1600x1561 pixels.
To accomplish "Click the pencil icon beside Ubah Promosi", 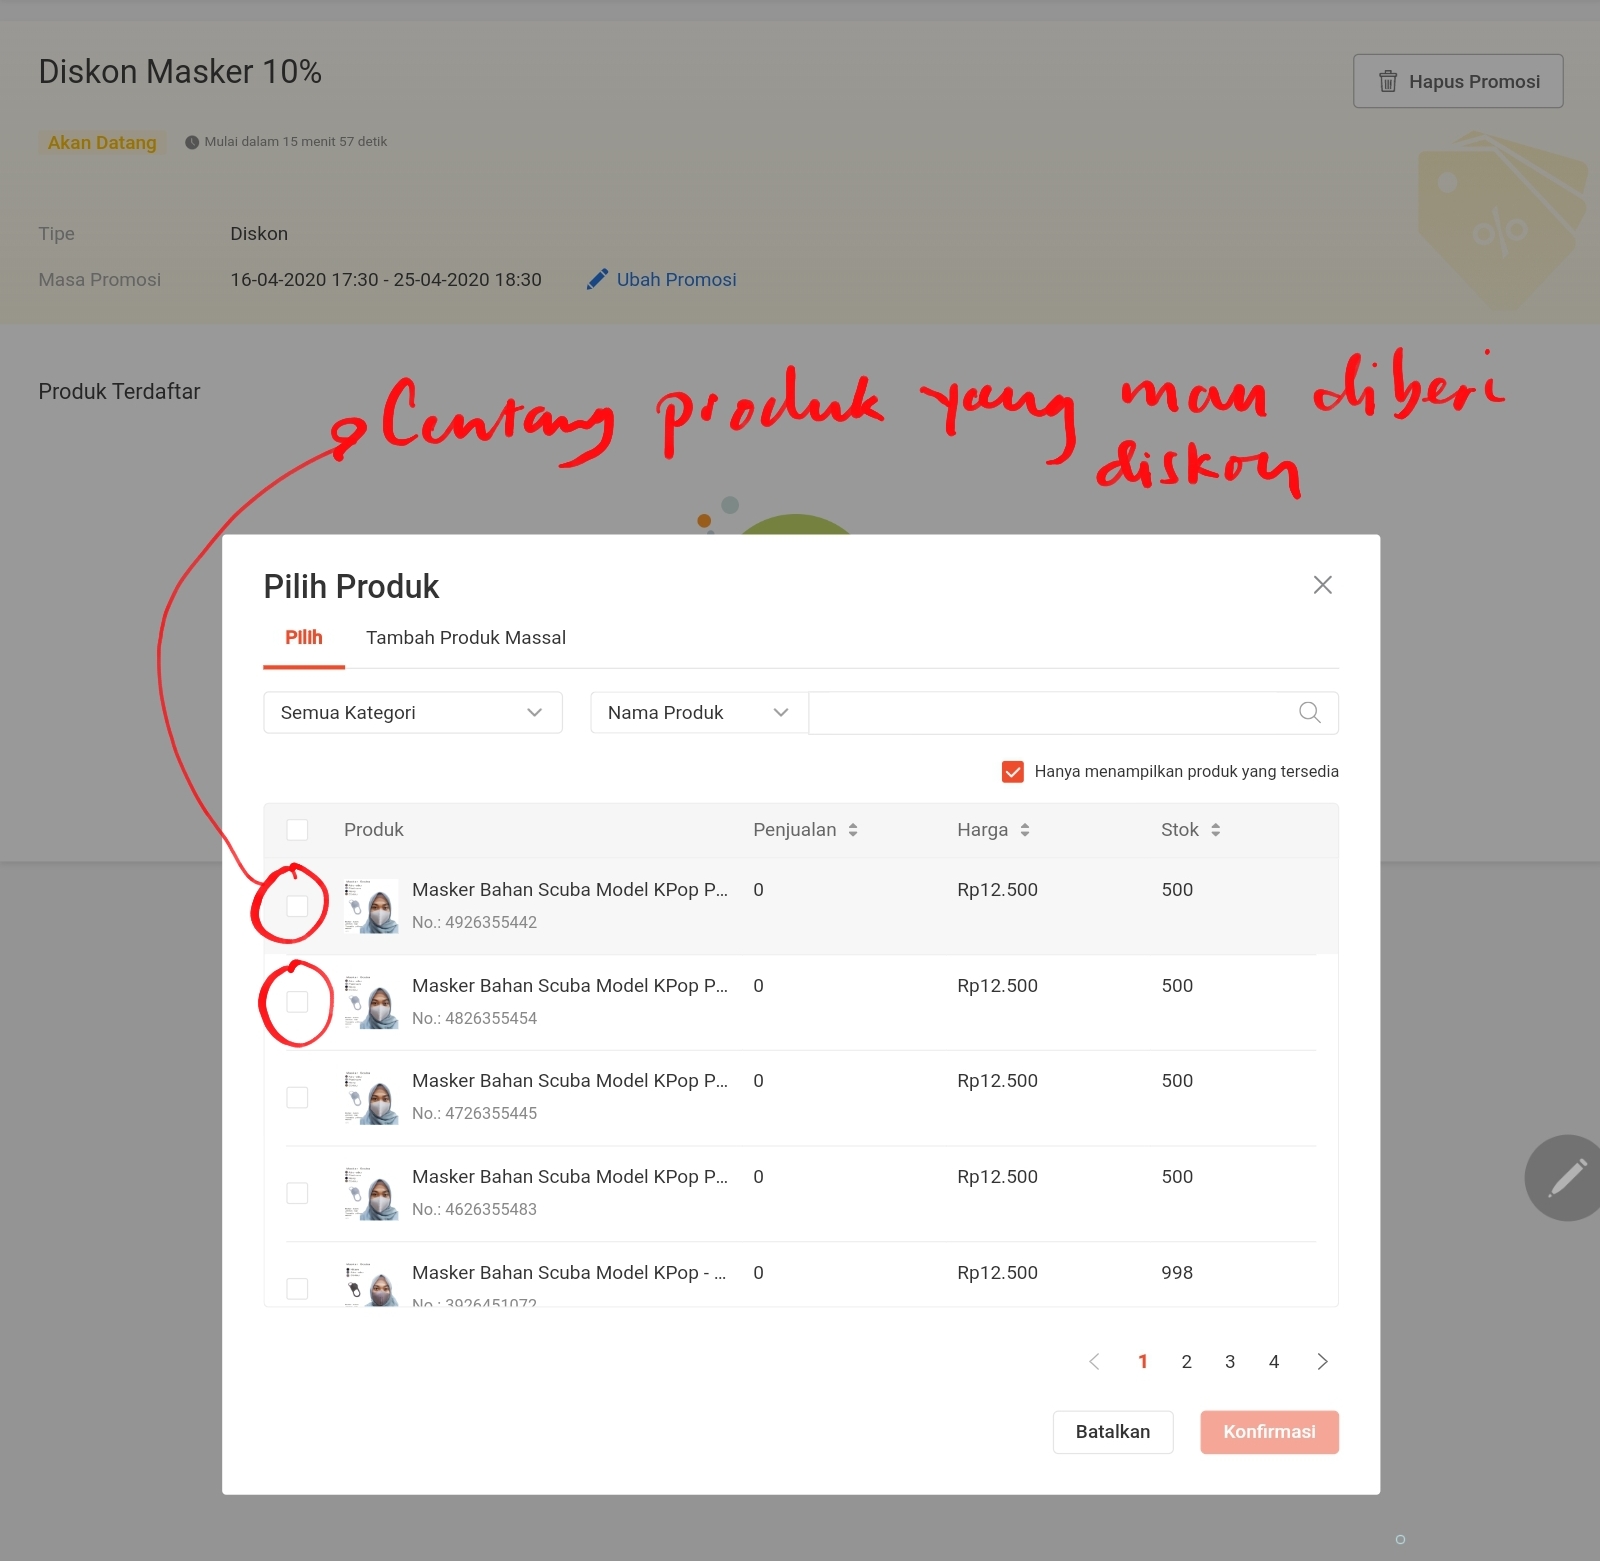I will coord(597,279).
